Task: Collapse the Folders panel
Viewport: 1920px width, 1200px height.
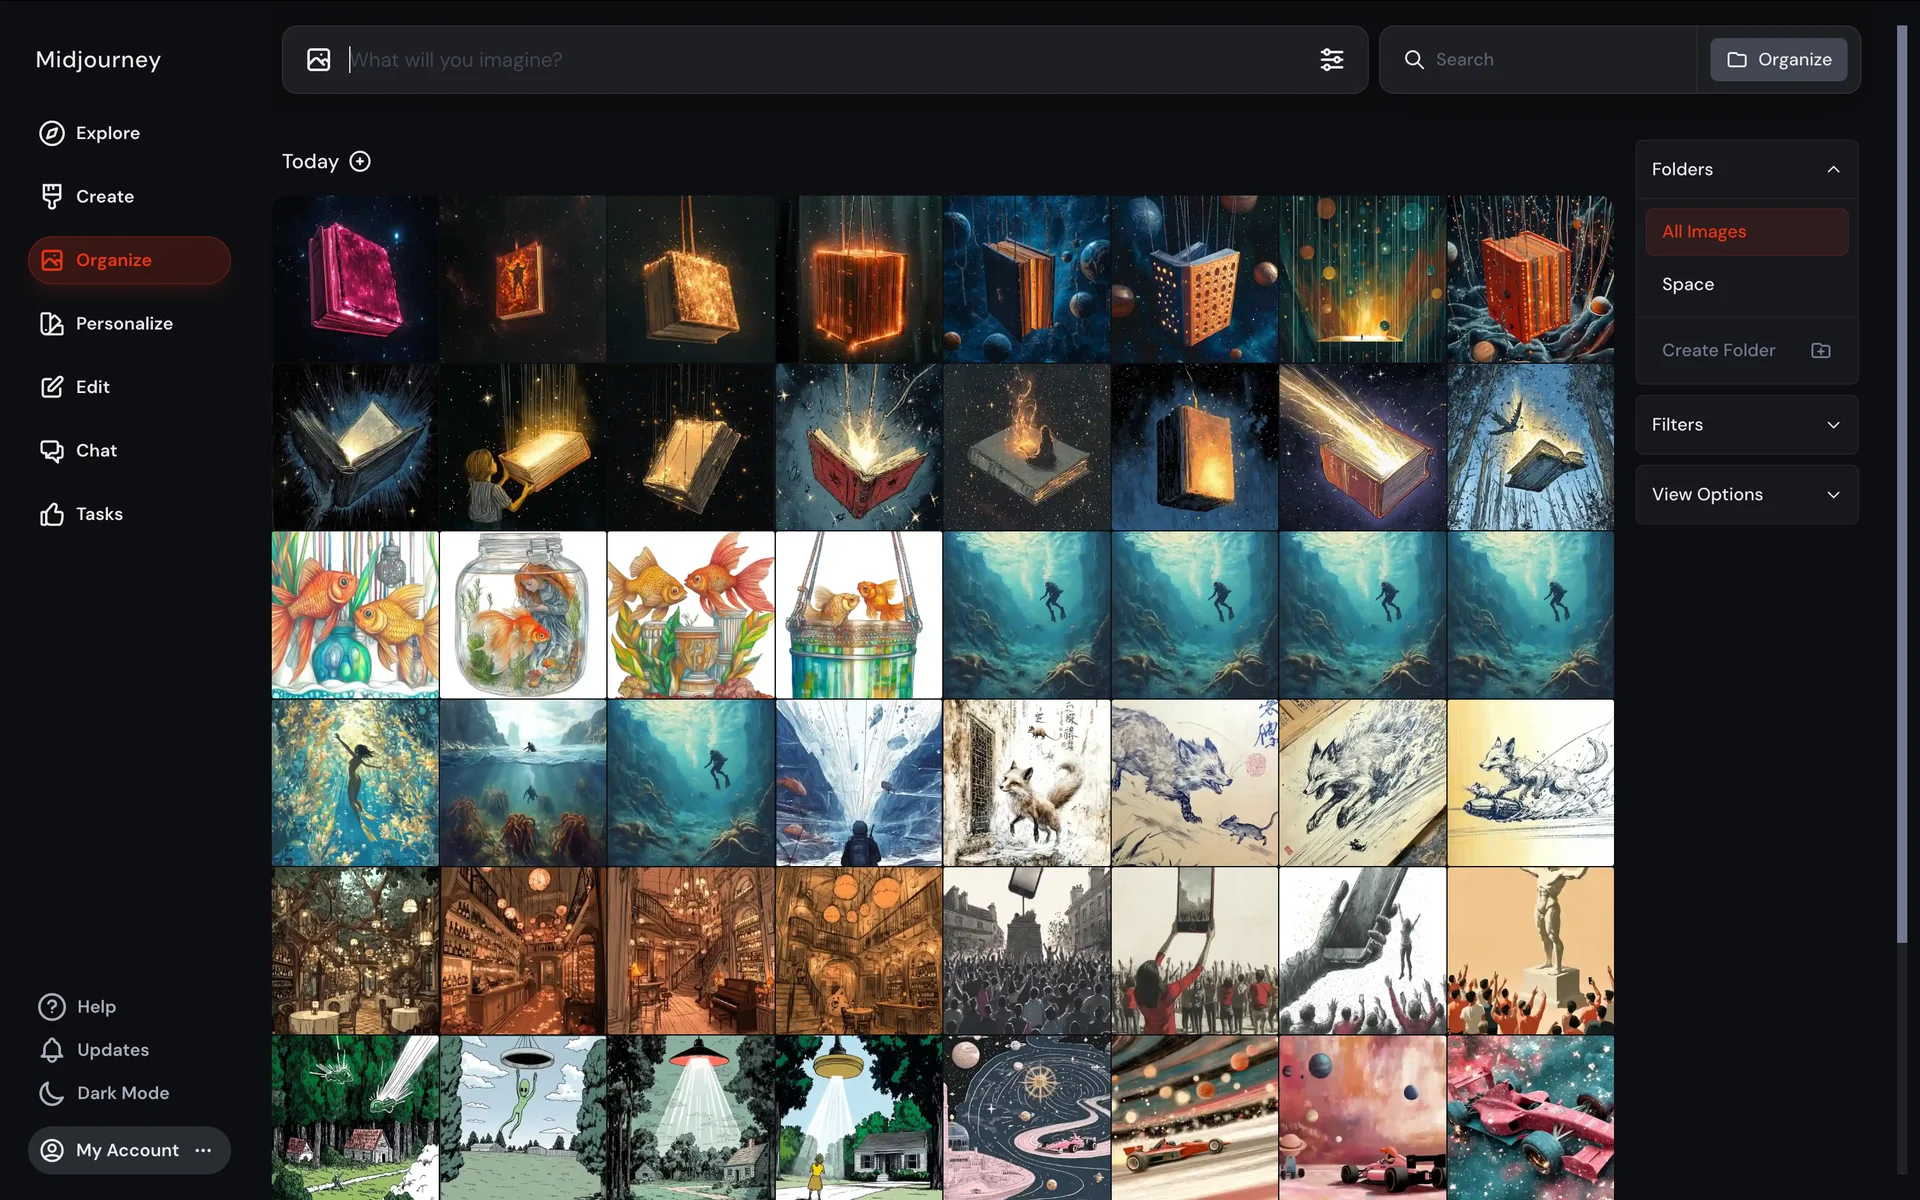Action: [1832, 170]
